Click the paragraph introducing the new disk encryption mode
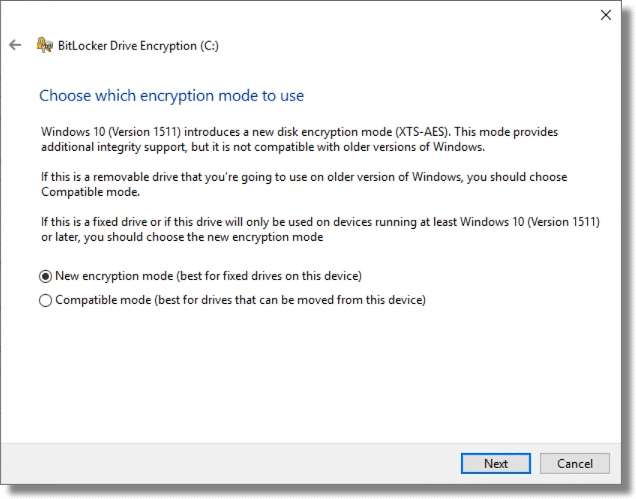Image resolution: width=636 pixels, height=499 pixels. click(300, 140)
